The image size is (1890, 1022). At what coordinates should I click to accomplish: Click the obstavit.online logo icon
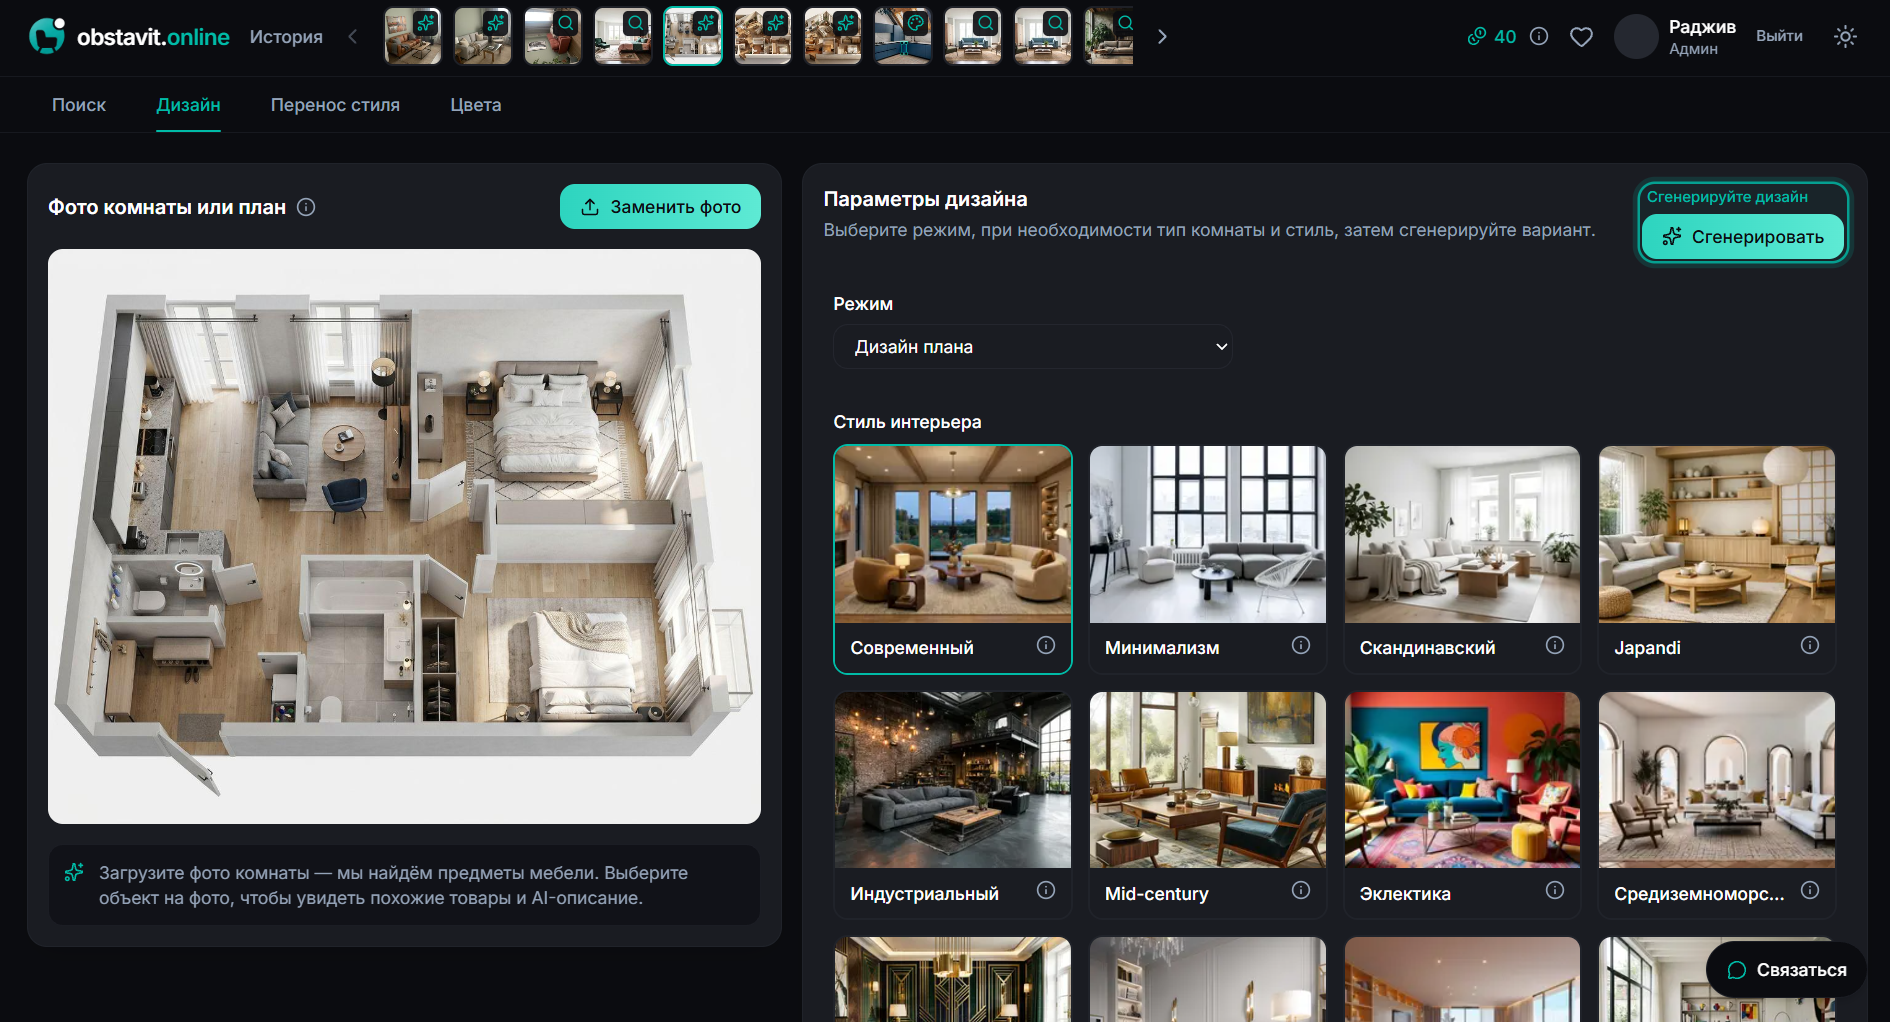click(x=47, y=36)
